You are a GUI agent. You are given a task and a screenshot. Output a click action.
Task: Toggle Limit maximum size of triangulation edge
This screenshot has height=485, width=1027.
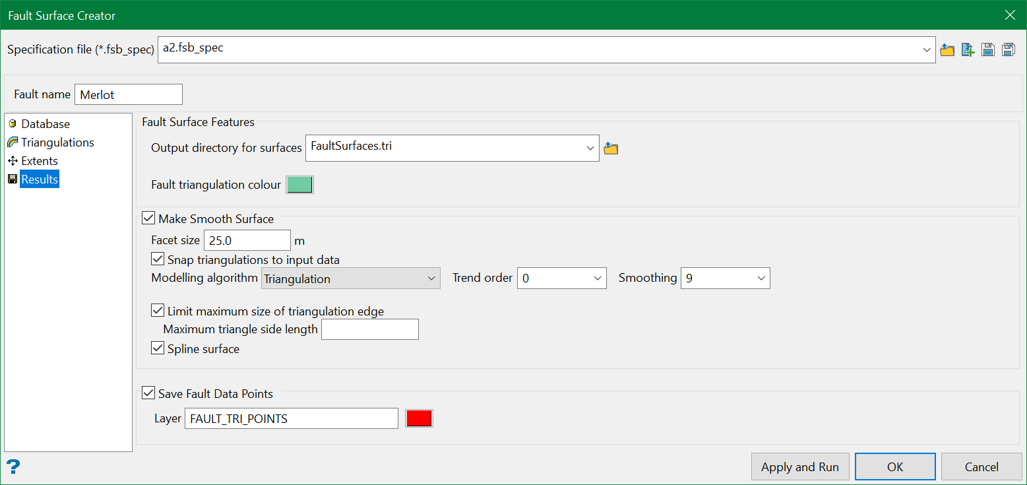click(x=157, y=311)
